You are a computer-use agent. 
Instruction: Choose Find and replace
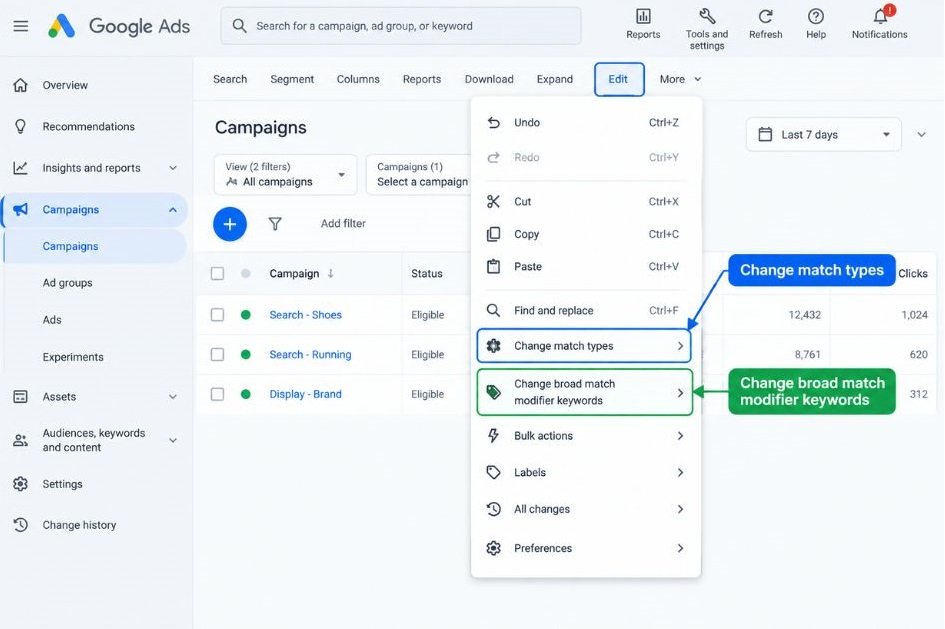pos(585,310)
